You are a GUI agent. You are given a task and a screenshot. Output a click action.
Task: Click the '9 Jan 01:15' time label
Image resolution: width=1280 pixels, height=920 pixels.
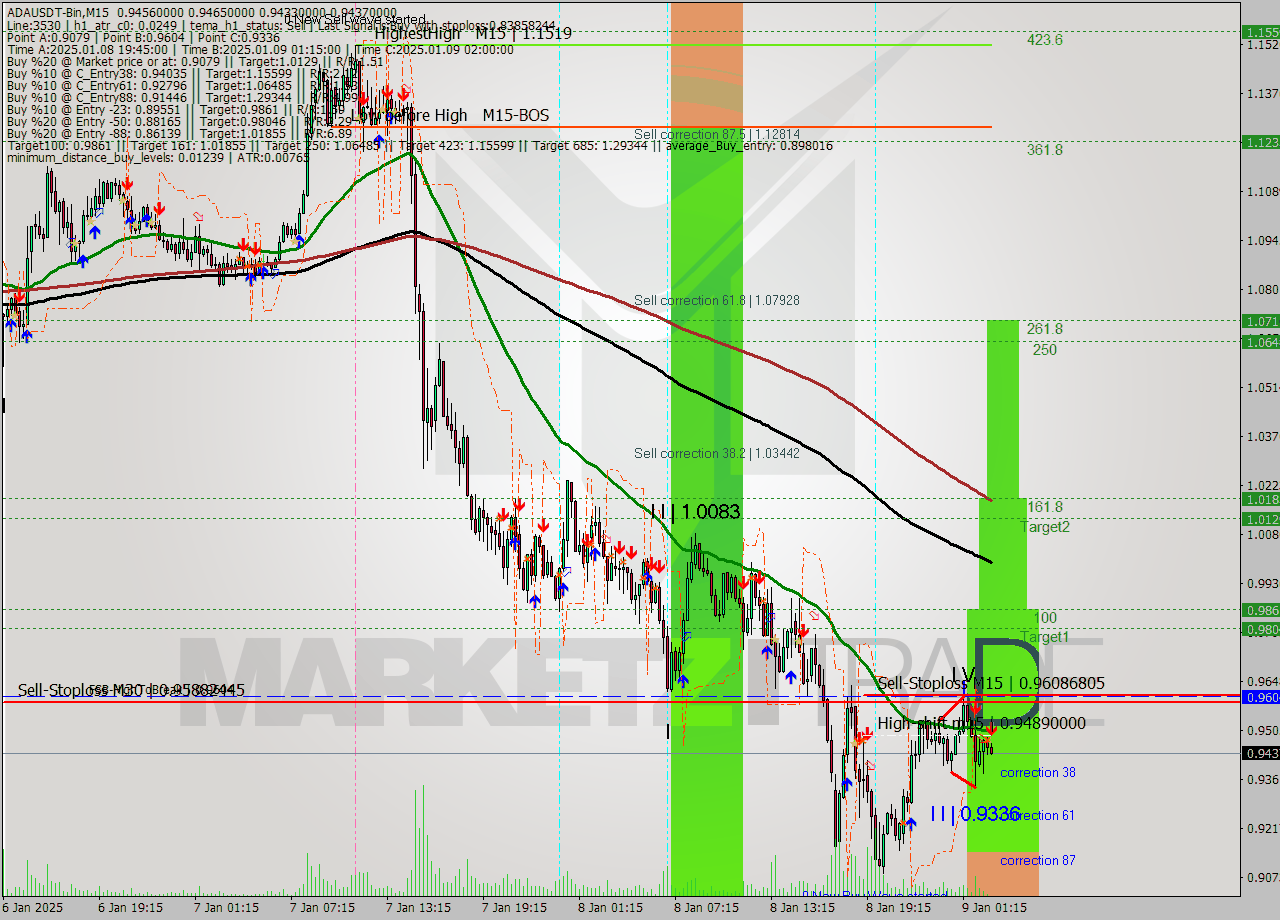pyautogui.click(x=994, y=908)
